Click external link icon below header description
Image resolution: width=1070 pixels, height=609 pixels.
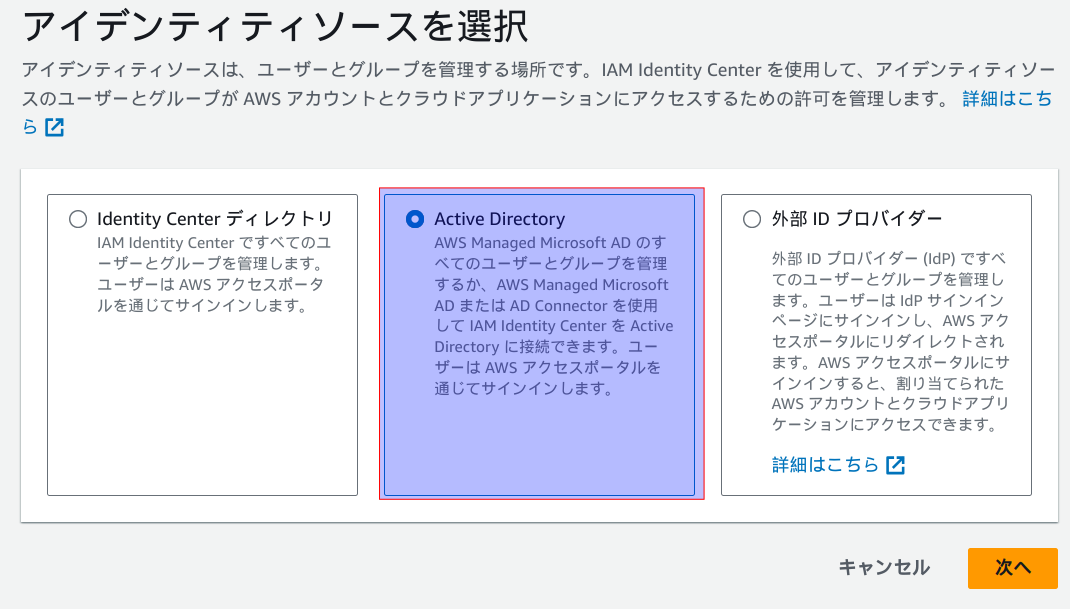point(55,127)
